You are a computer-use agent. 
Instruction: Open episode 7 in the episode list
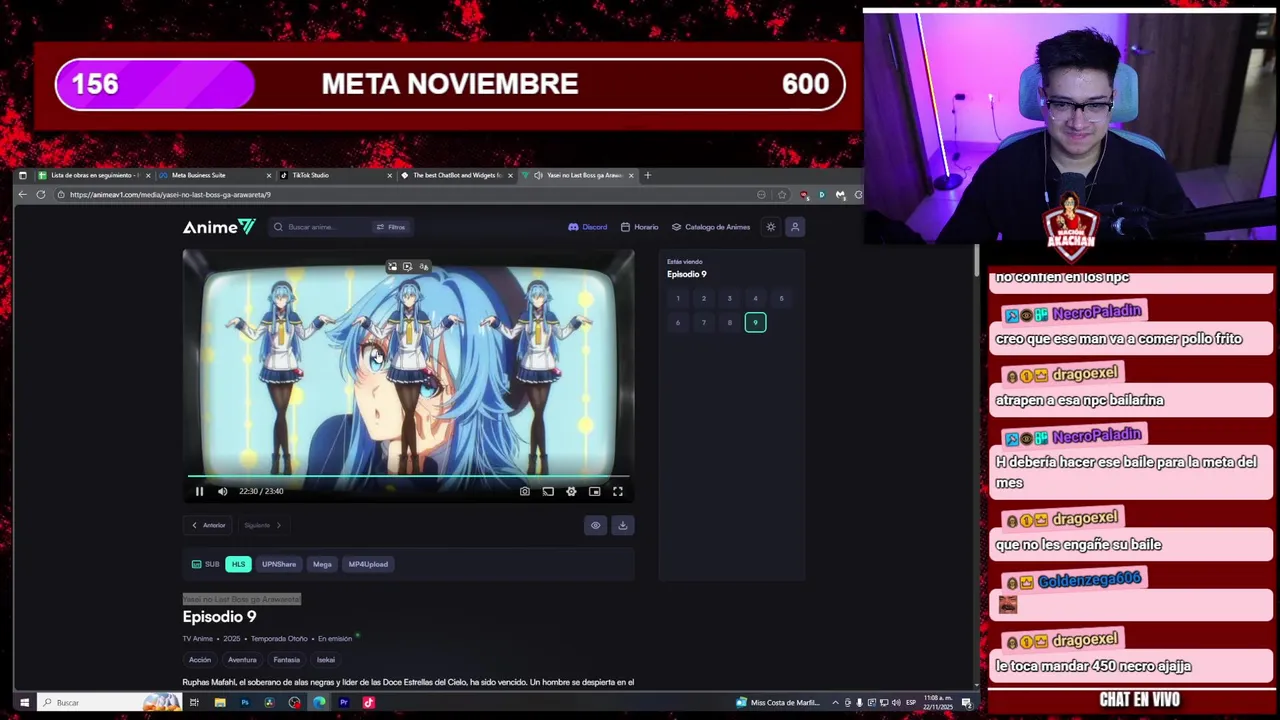click(703, 322)
